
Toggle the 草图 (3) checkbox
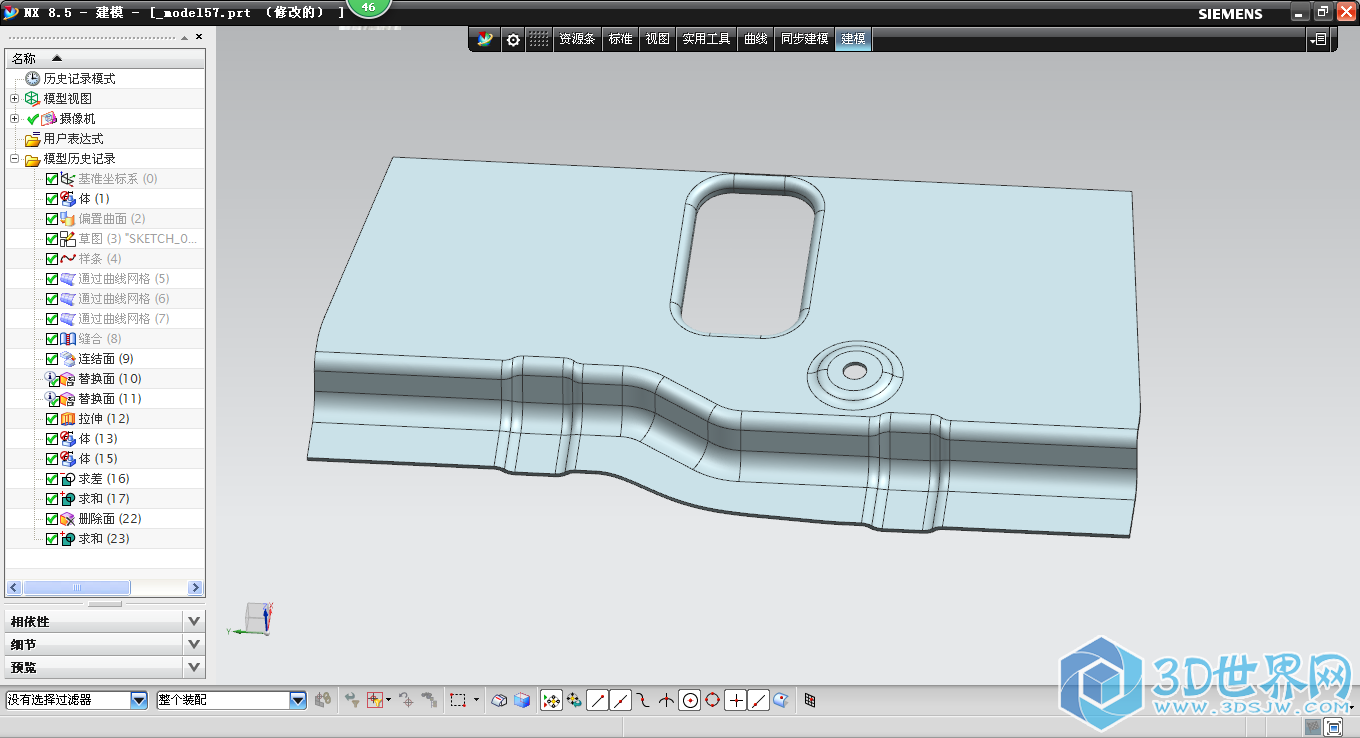52,239
